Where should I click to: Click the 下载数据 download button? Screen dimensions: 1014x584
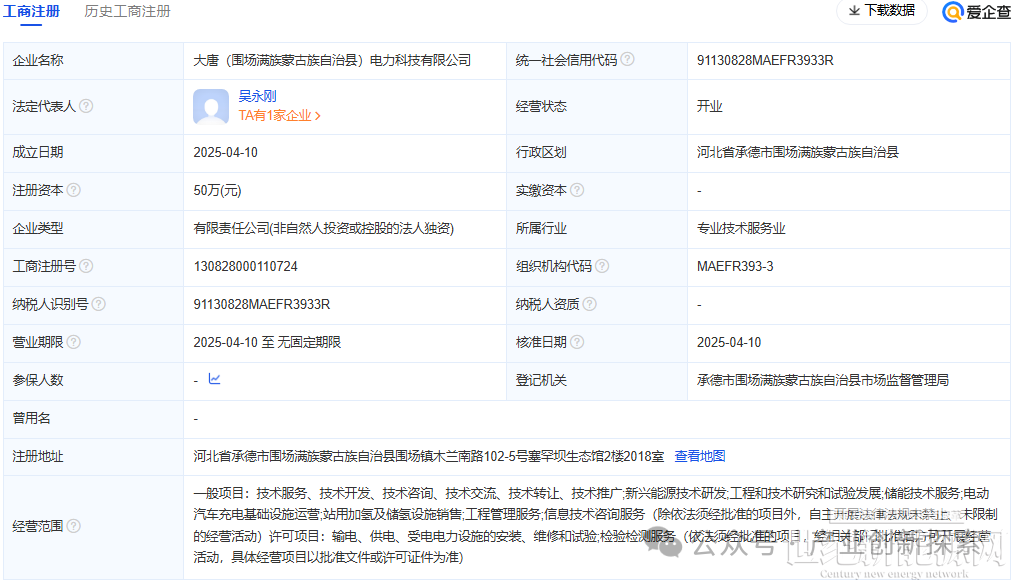tap(881, 13)
